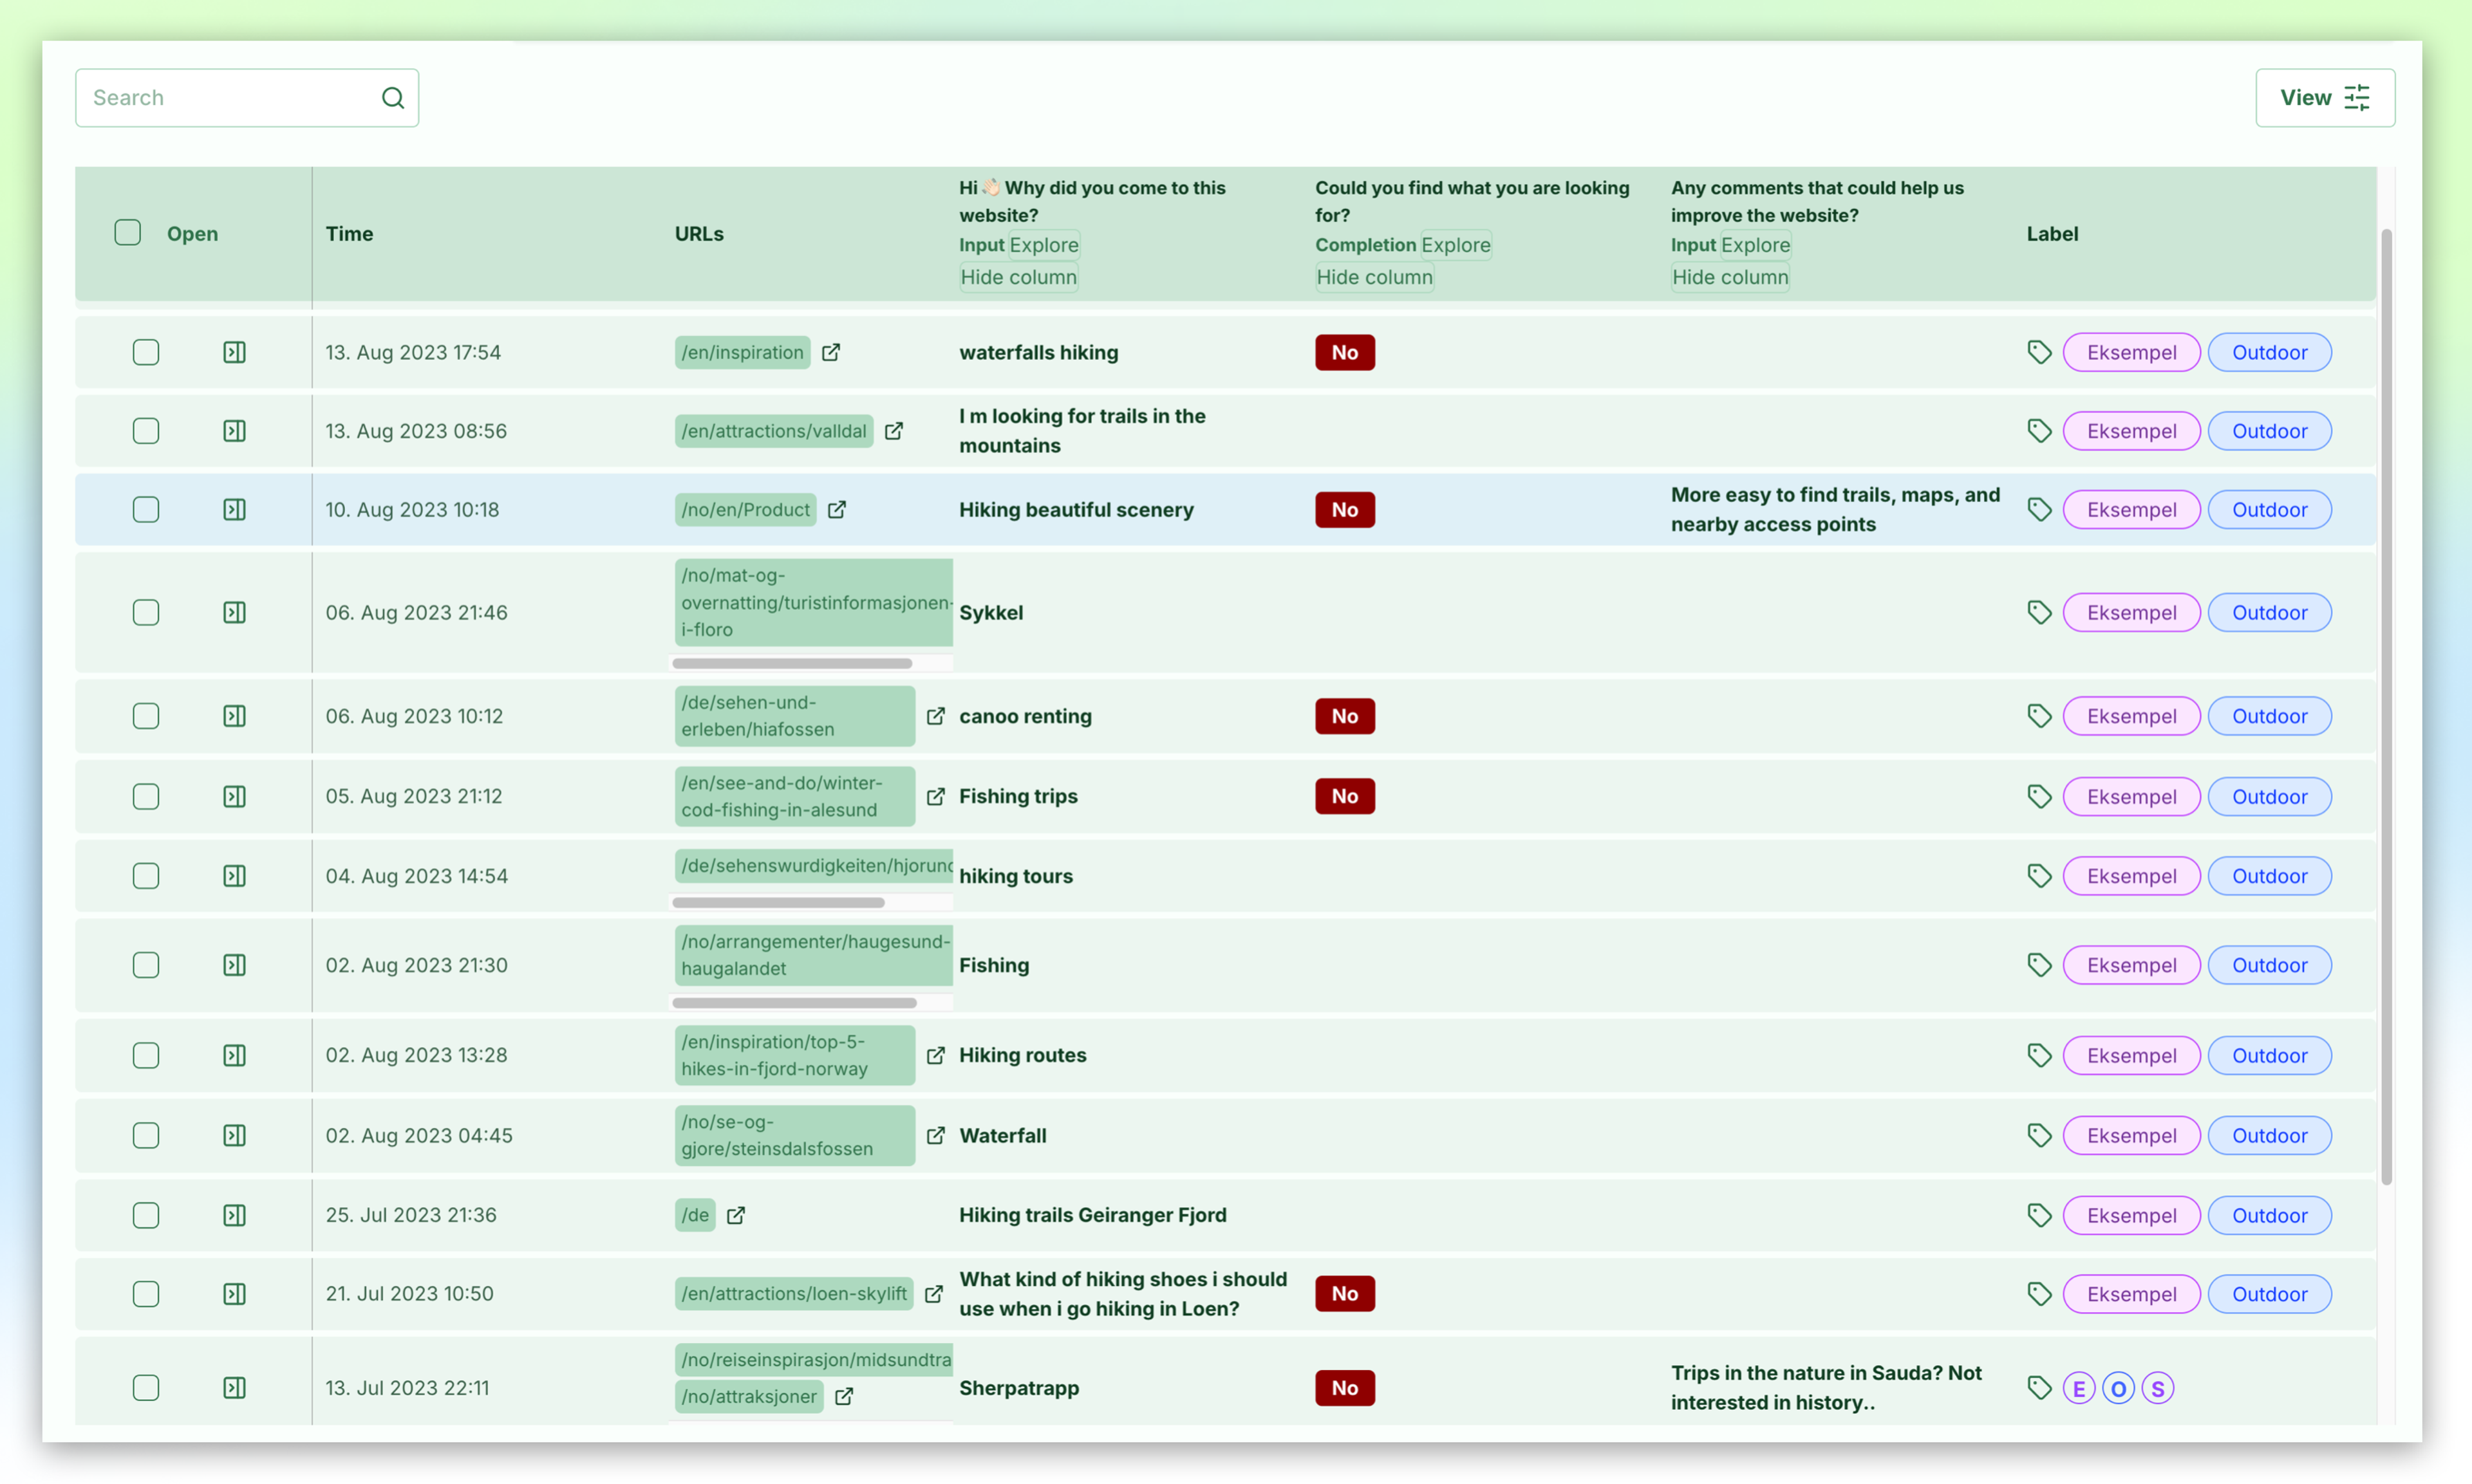Click horizontal scrollbar under turistinformasjonen URL
The image size is (2472, 1484).
click(x=792, y=664)
